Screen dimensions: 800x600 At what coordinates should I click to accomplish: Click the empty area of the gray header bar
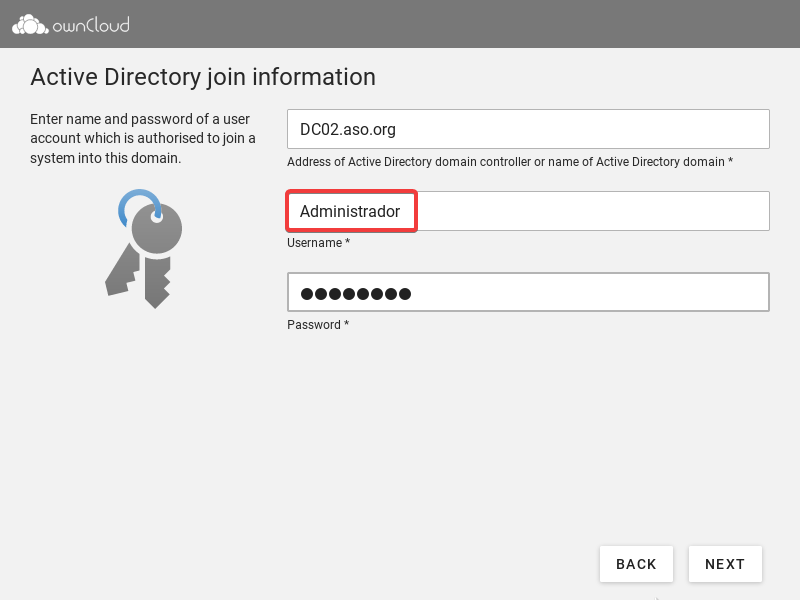click(x=450, y=24)
